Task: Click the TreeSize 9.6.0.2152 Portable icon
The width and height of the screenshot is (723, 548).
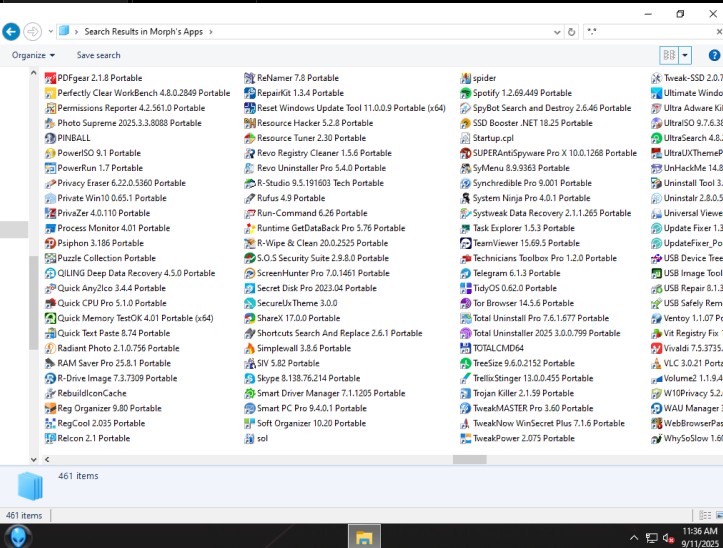Action: pos(465,363)
